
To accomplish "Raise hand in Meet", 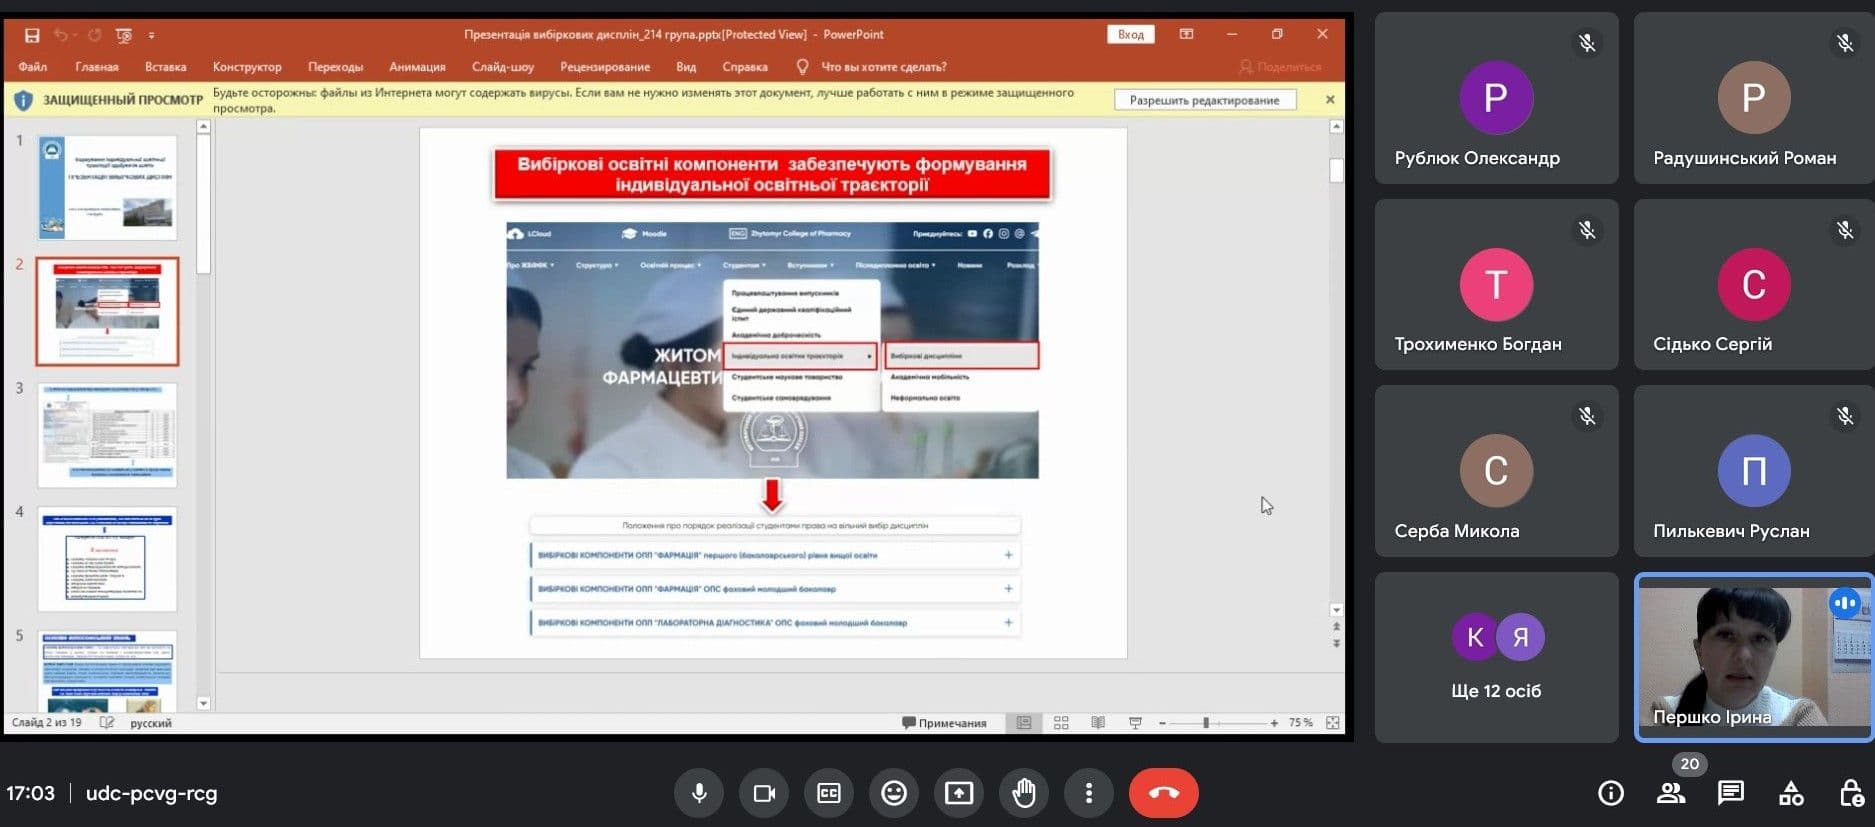I will 1024,793.
